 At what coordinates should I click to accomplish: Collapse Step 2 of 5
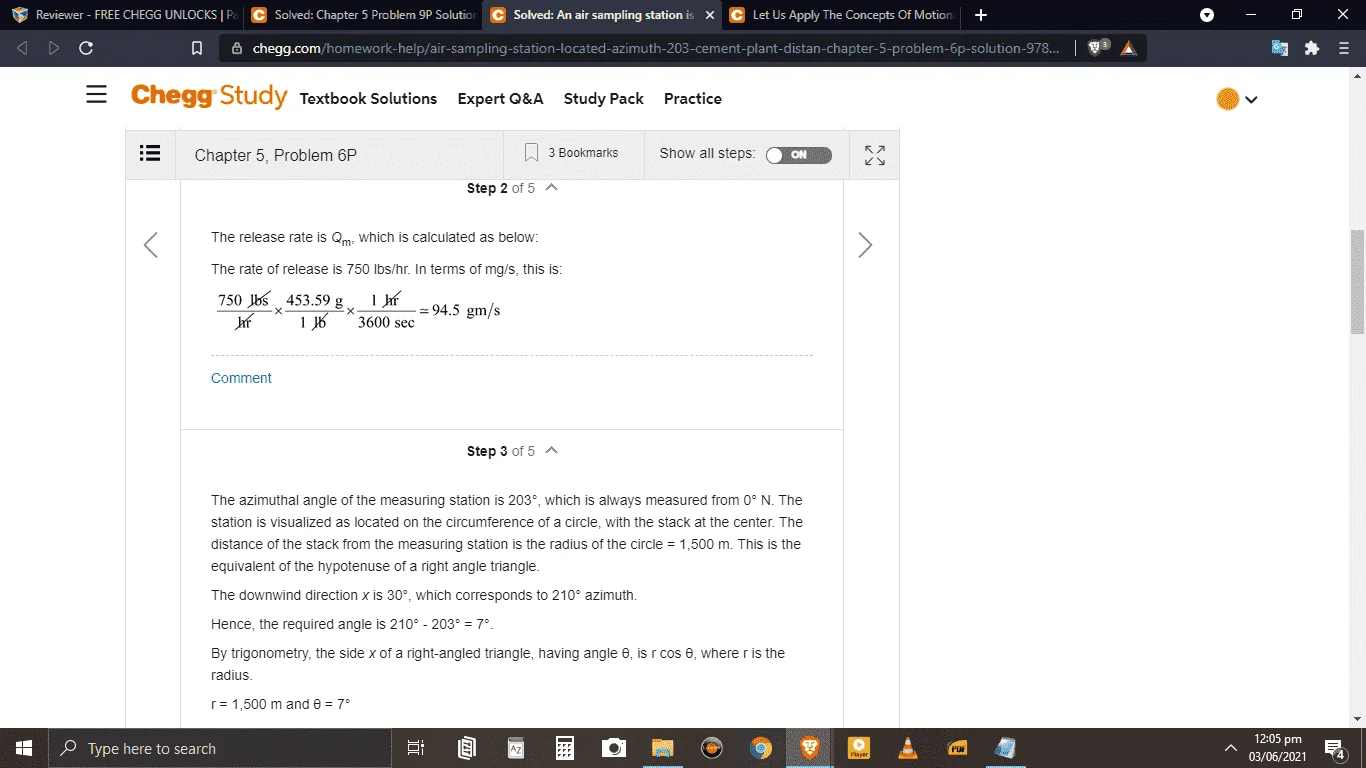[x=551, y=187]
